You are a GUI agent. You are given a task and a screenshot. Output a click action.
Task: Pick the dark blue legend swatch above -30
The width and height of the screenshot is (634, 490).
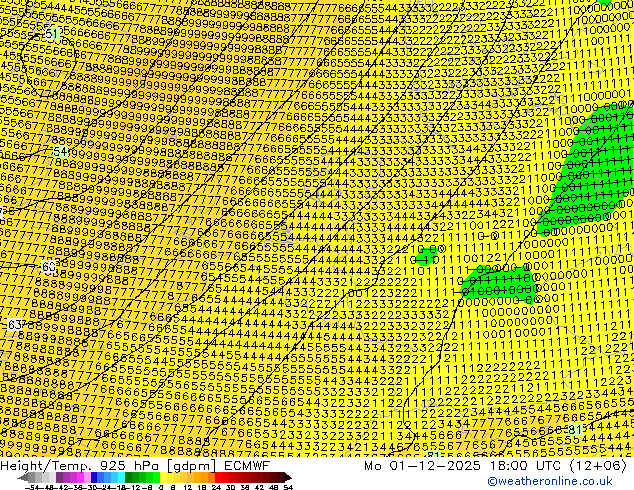point(94,477)
